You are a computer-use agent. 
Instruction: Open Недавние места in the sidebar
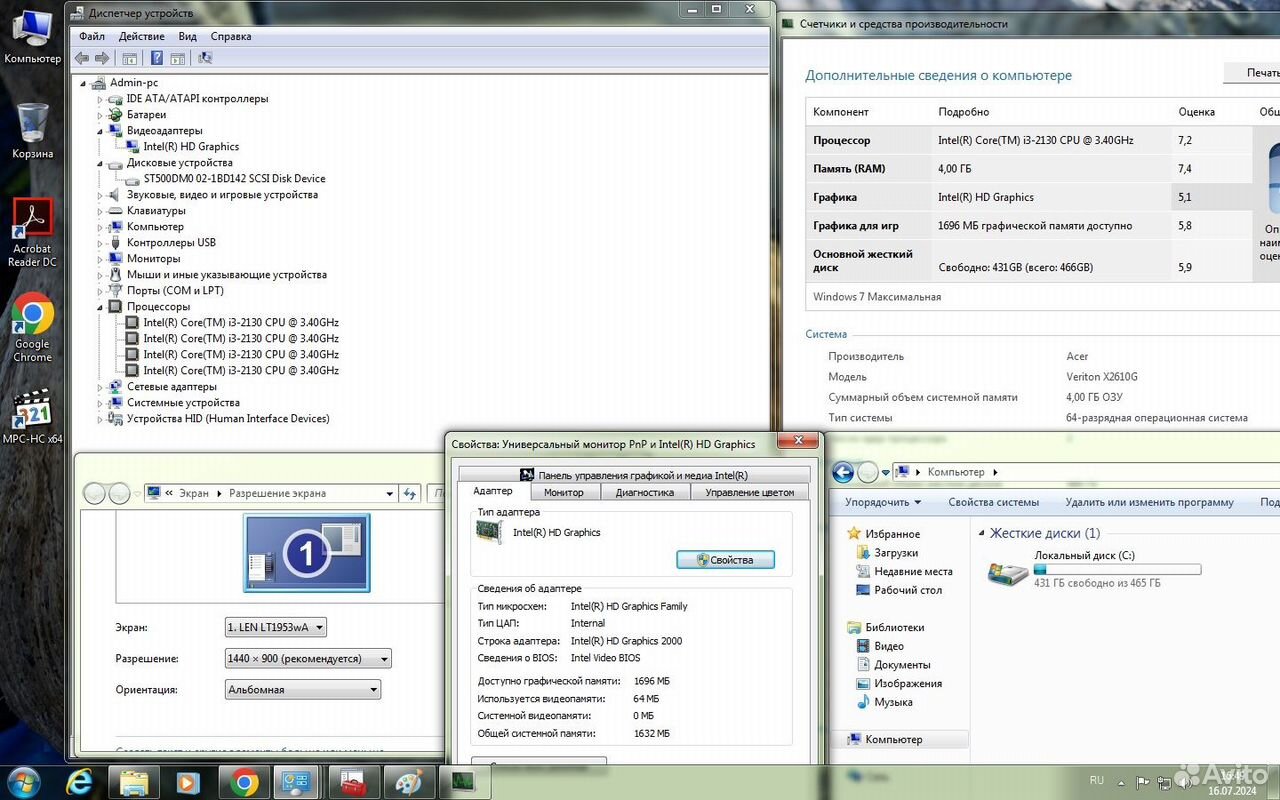coord(905,572)
